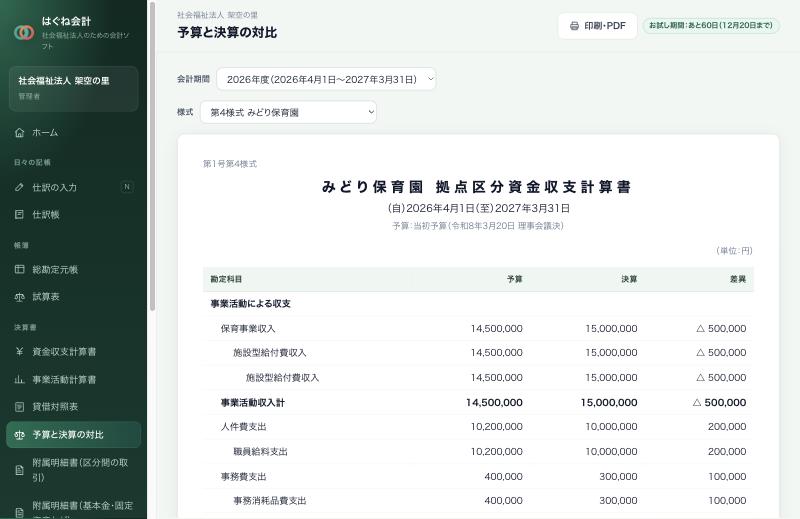Click the sidebar vertical scrollbar
This screenshot has height=519, width=800.
click(152, 158)
